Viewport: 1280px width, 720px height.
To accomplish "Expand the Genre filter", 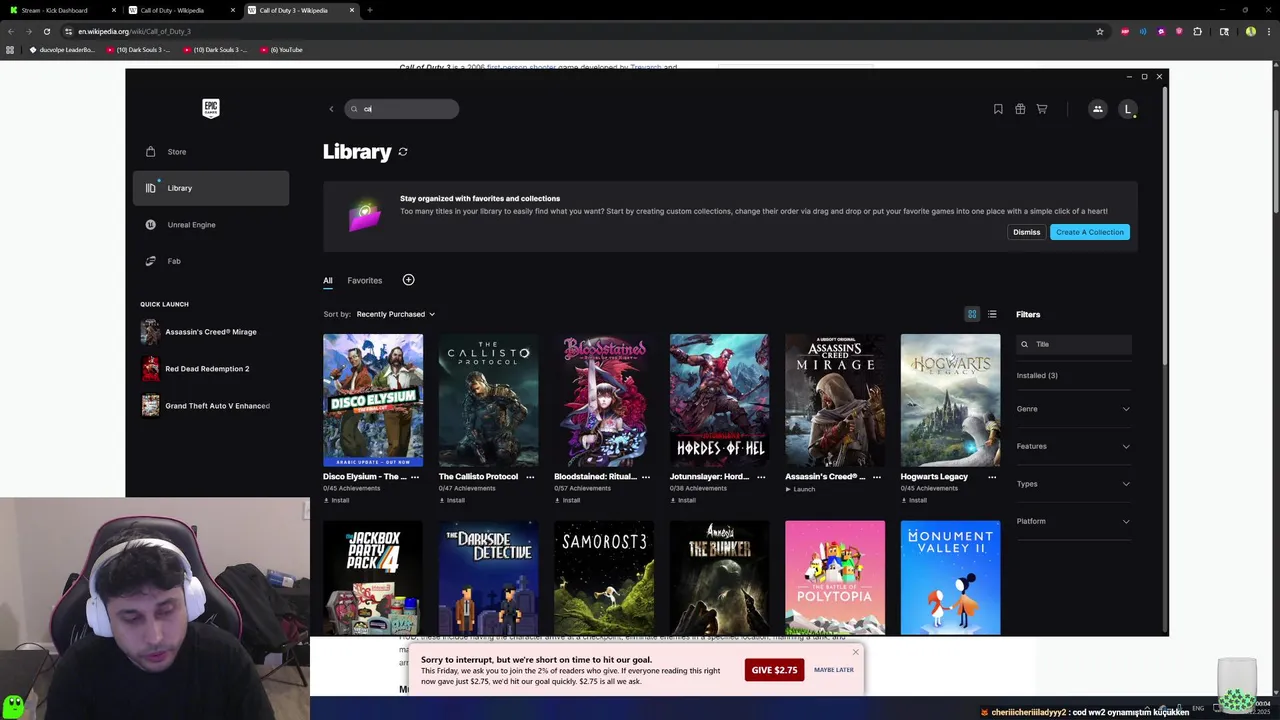I will pos(1074,409).
